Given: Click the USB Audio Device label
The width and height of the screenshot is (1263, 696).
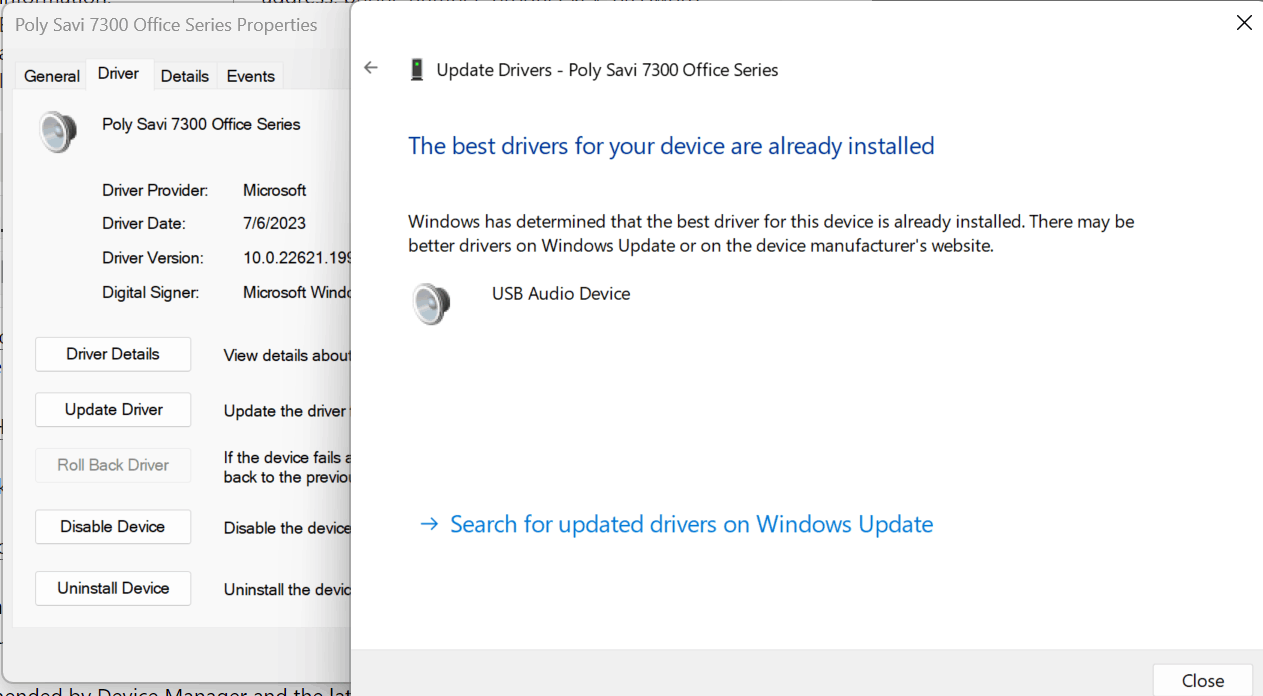Looking at the screenshot, I should pos(561,294).
